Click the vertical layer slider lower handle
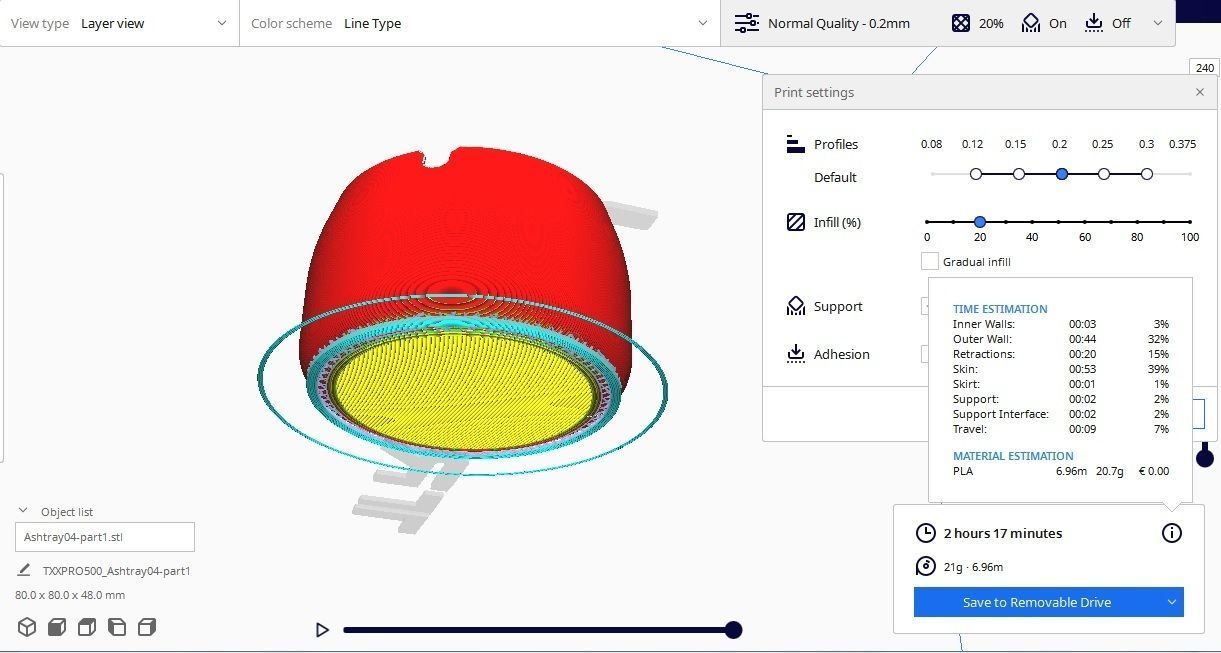This screenshot has height=653, width=1221. click(x=1205, y=458)
